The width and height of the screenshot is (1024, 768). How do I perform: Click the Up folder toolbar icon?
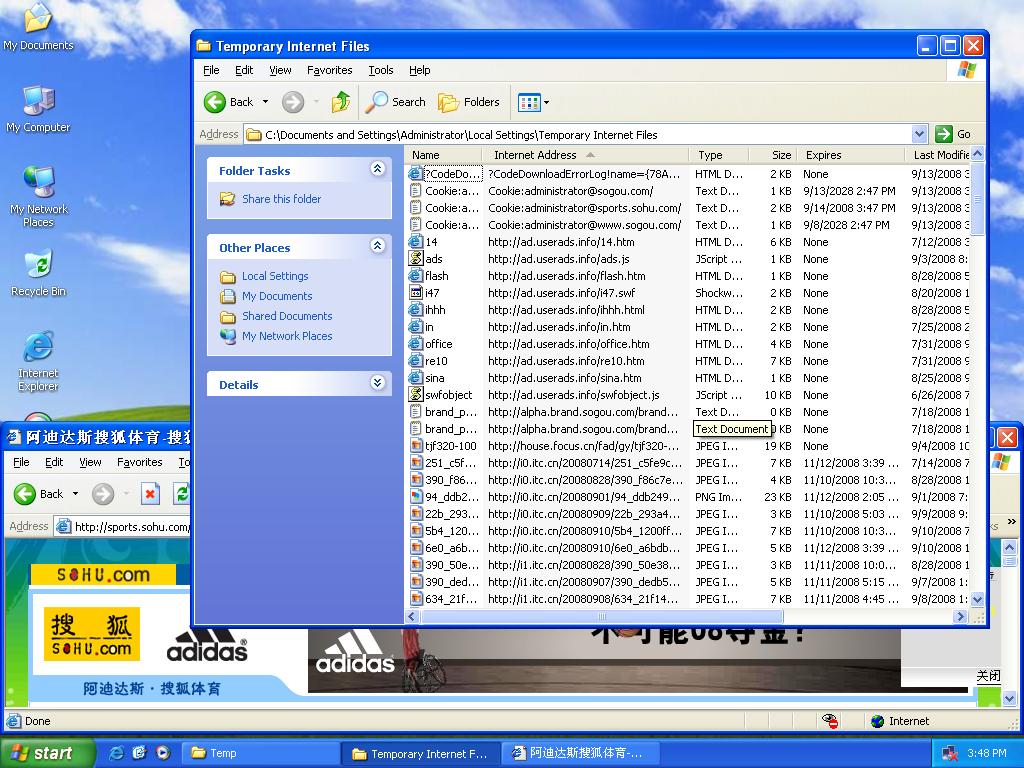341,102
